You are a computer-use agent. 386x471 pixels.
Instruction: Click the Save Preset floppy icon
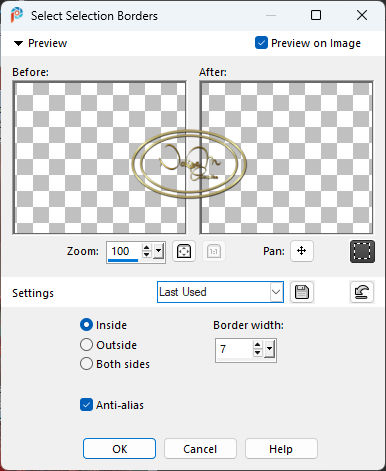coord(302,292)
